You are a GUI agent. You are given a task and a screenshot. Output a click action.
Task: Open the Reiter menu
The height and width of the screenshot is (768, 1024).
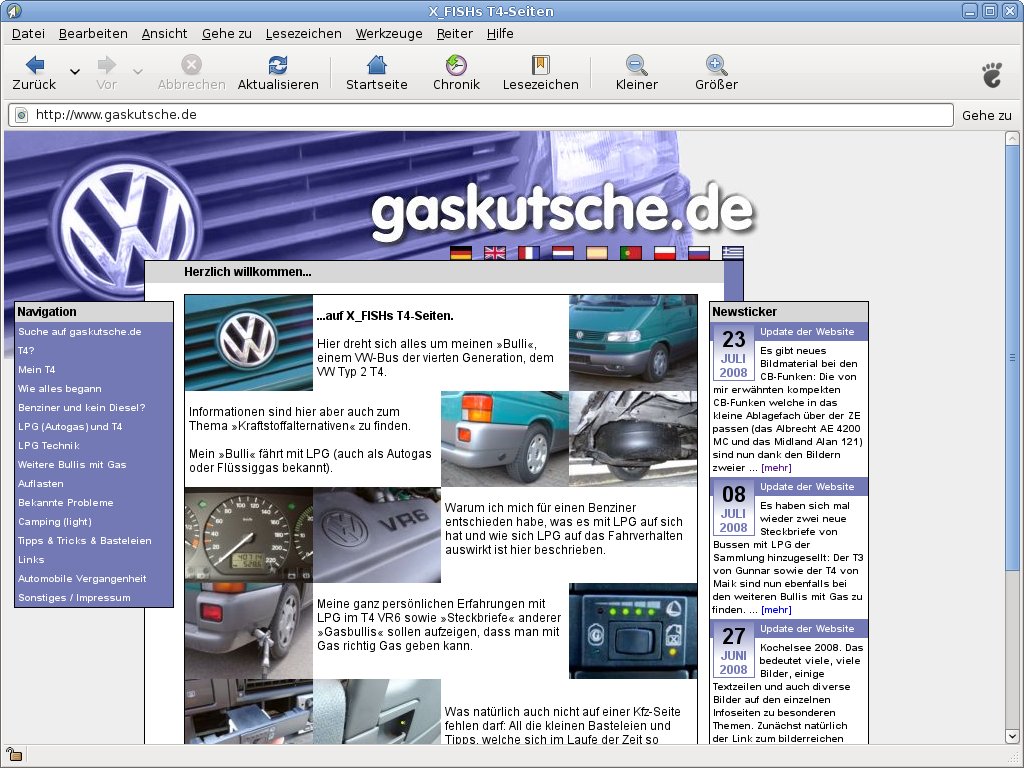[455, 33]
